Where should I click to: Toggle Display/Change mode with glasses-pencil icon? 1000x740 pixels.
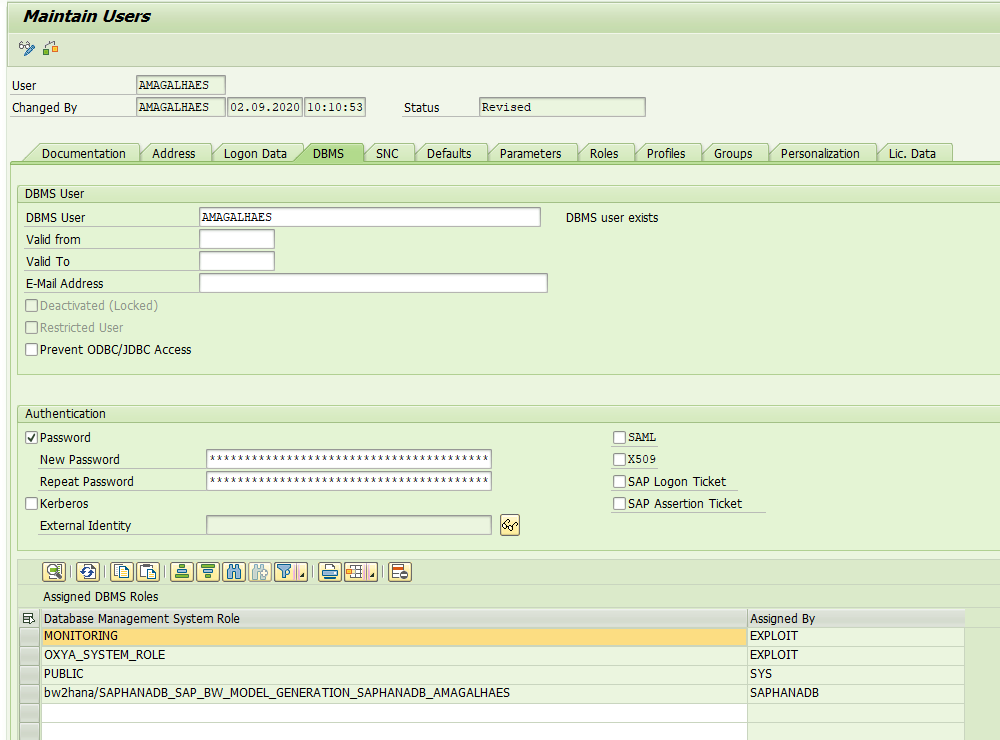[27, 48]
